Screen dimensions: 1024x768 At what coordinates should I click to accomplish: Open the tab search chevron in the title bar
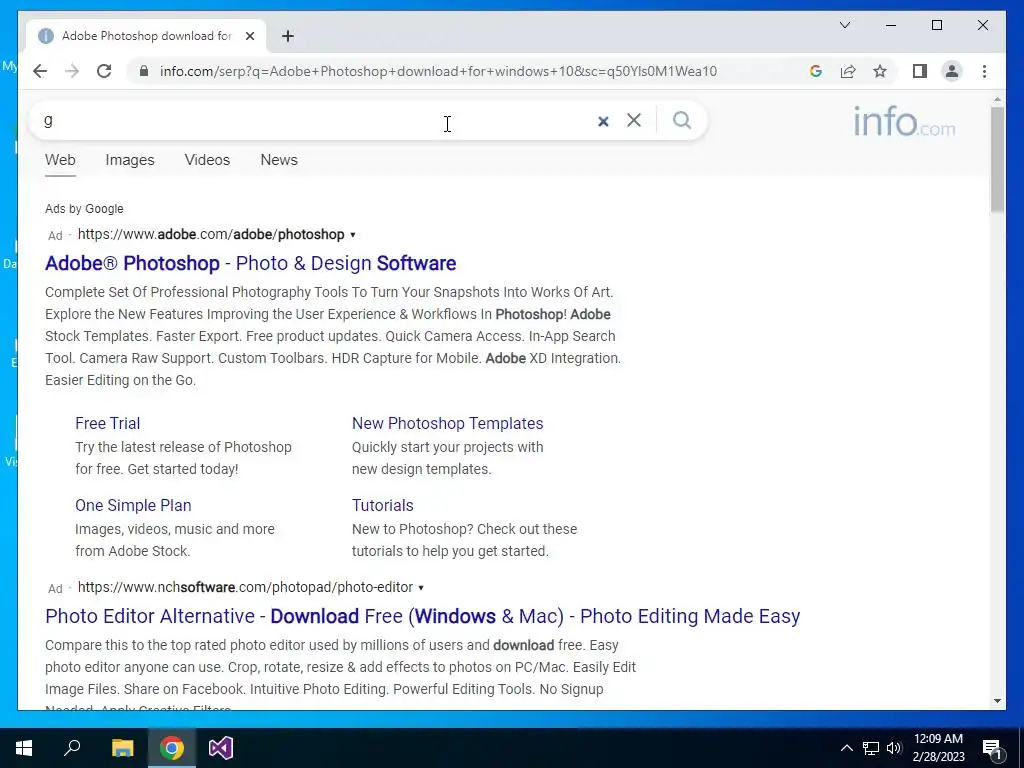[844, 25]
